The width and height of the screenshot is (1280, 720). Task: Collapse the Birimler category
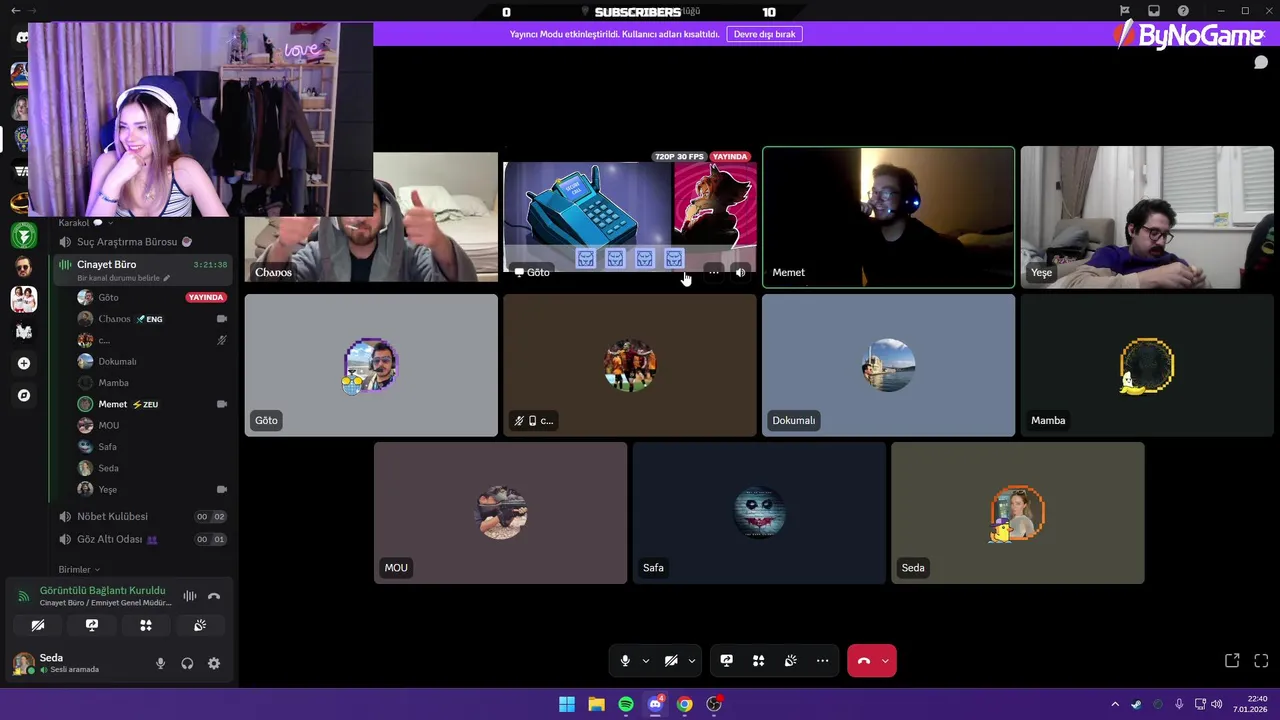(x=79, y=570)
